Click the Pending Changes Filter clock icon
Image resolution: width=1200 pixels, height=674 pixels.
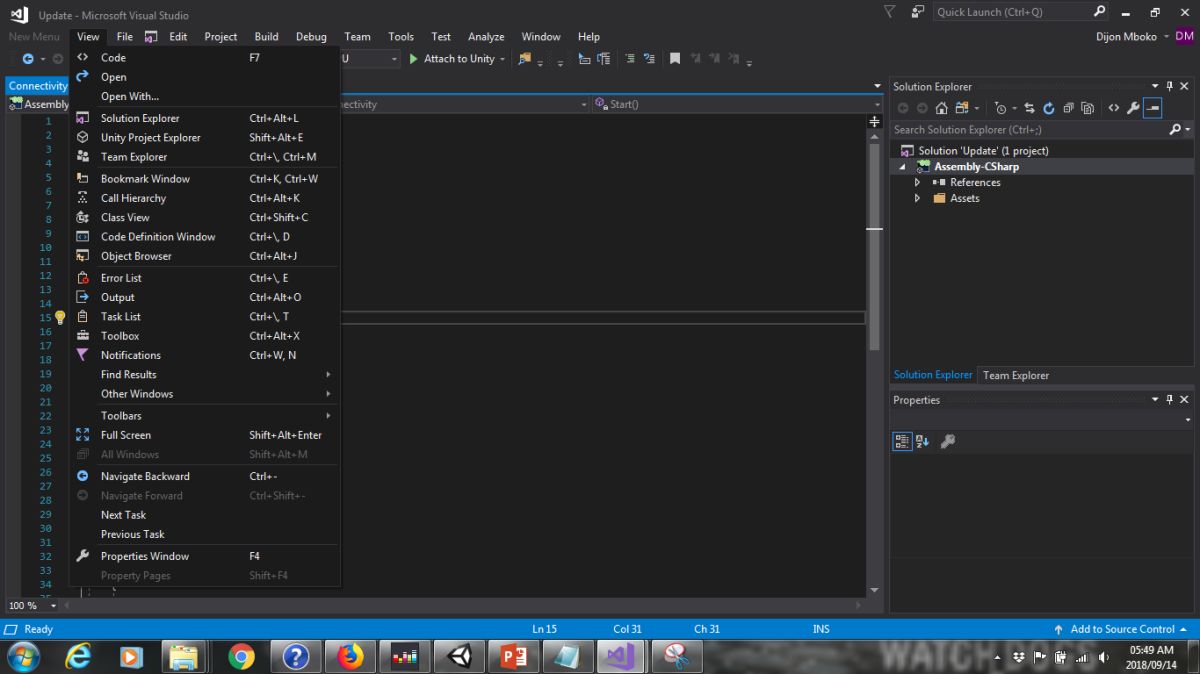tap(1000, 108)
